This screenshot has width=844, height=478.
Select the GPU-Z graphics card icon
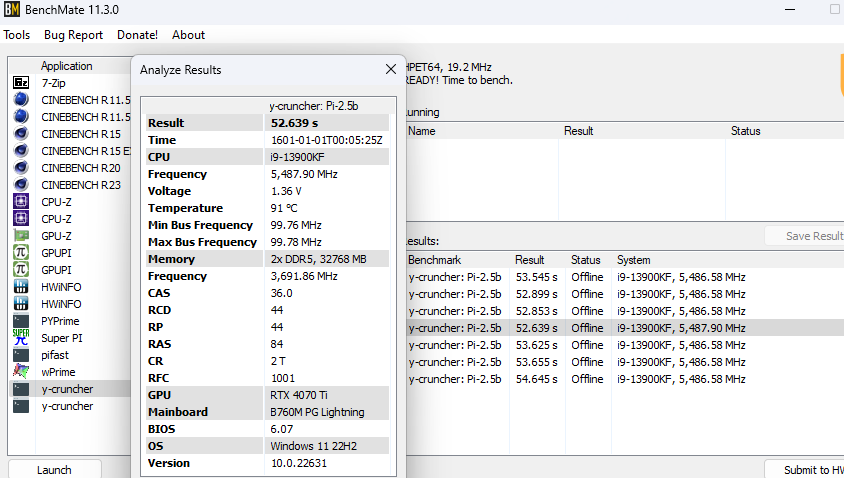(x=21, y=236)
